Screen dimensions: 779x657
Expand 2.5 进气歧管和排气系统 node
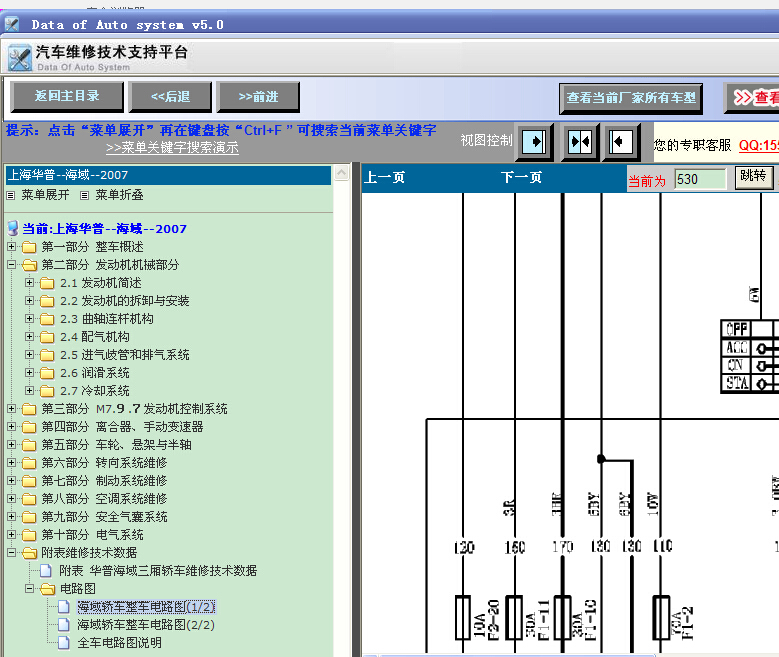29,354
